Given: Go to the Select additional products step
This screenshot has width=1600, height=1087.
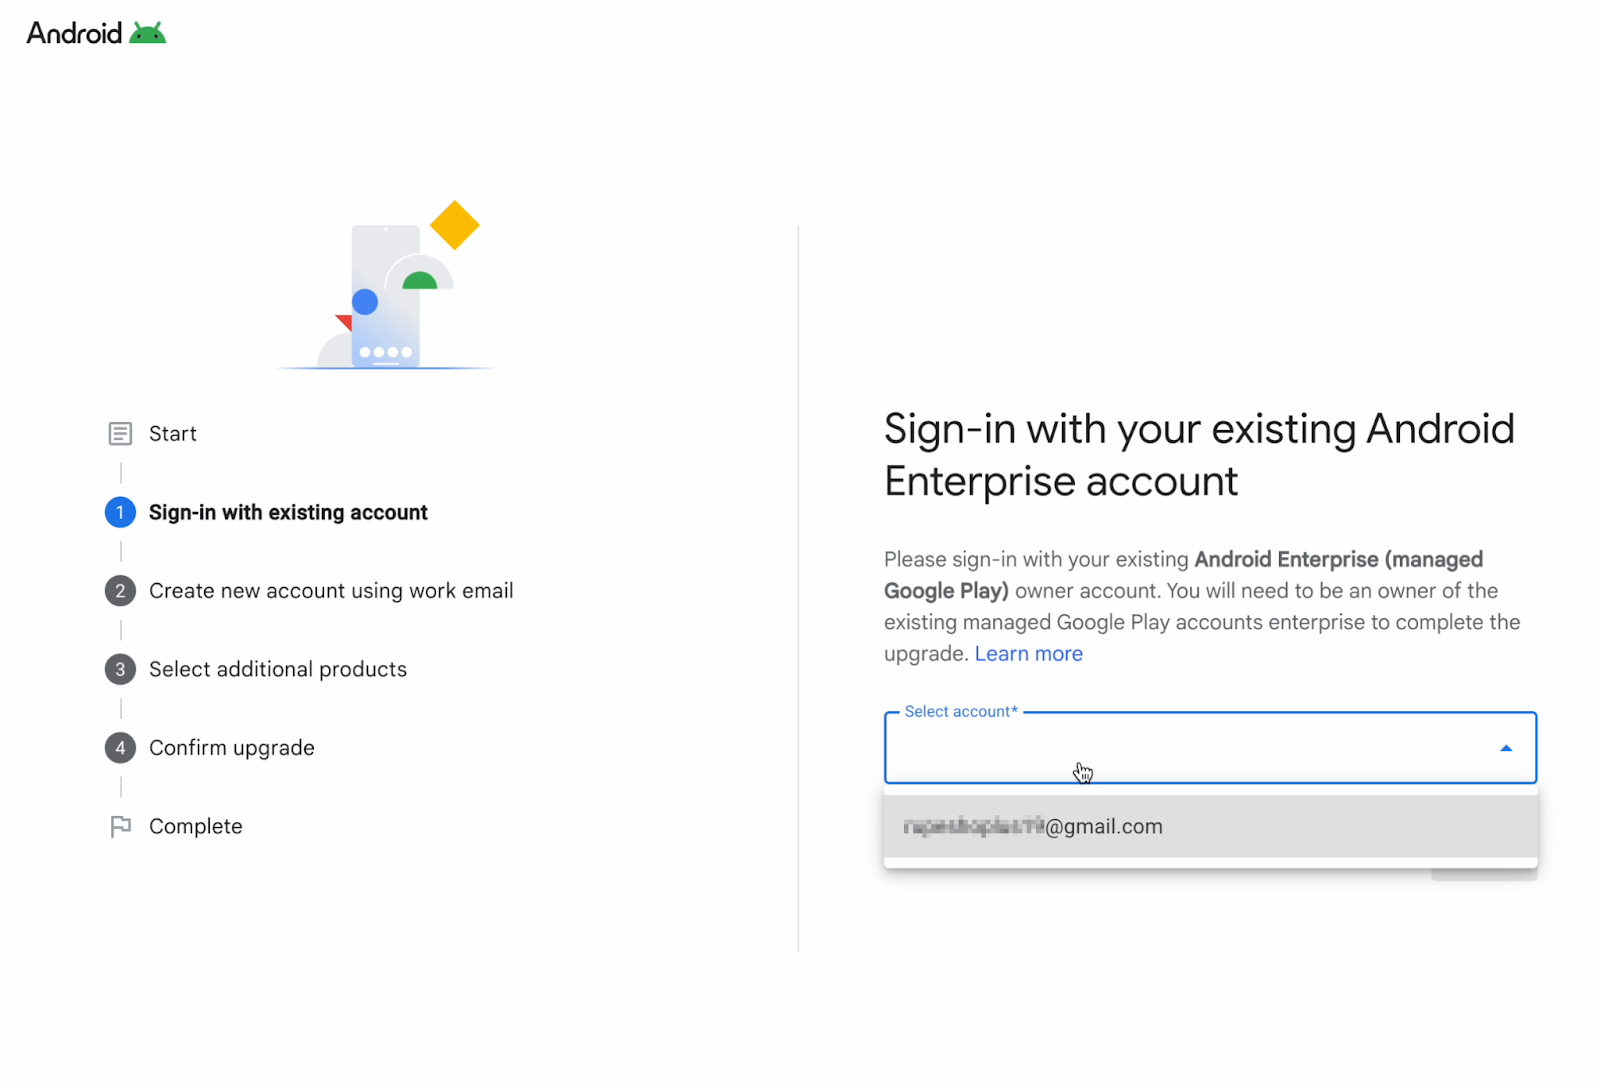Looking at the screenshot, I should point(277,669).
